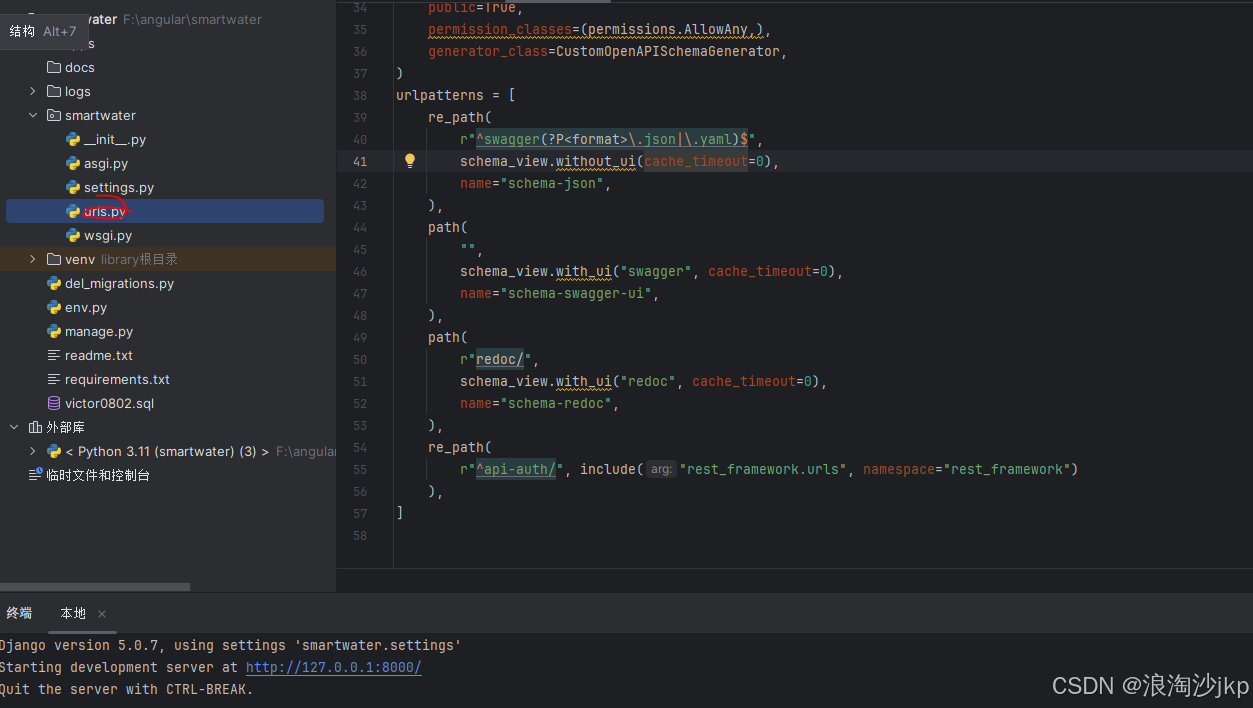Close the 本地 terminal tab
This screenshot has width=1253, height=708.
(x=102, y=614)
